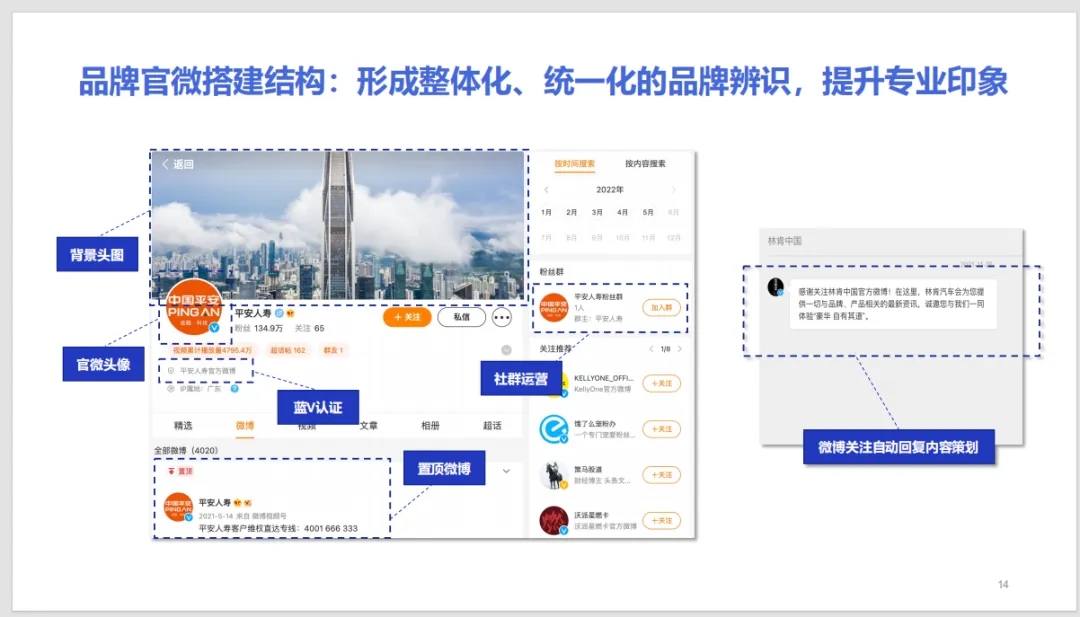Follow KELLYONE_OFFI... with its +关注 button
The height and width of the screenshot is (617, 1080).
click(661, 384)
